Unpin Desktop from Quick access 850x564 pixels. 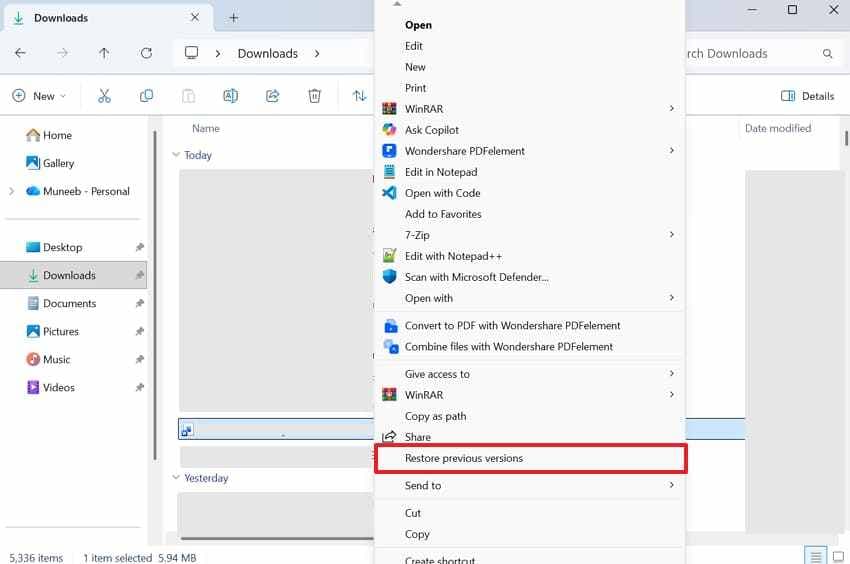coord(139,247)
